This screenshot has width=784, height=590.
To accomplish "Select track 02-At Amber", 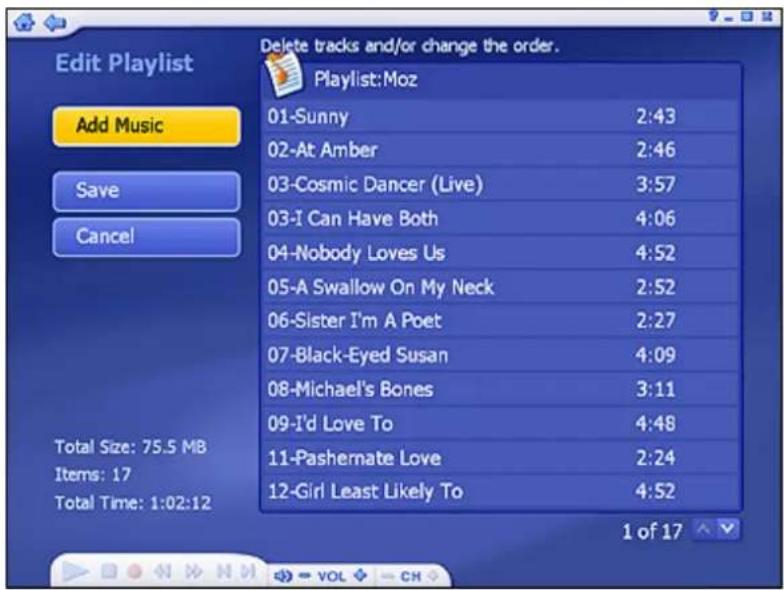I will 500,150.
